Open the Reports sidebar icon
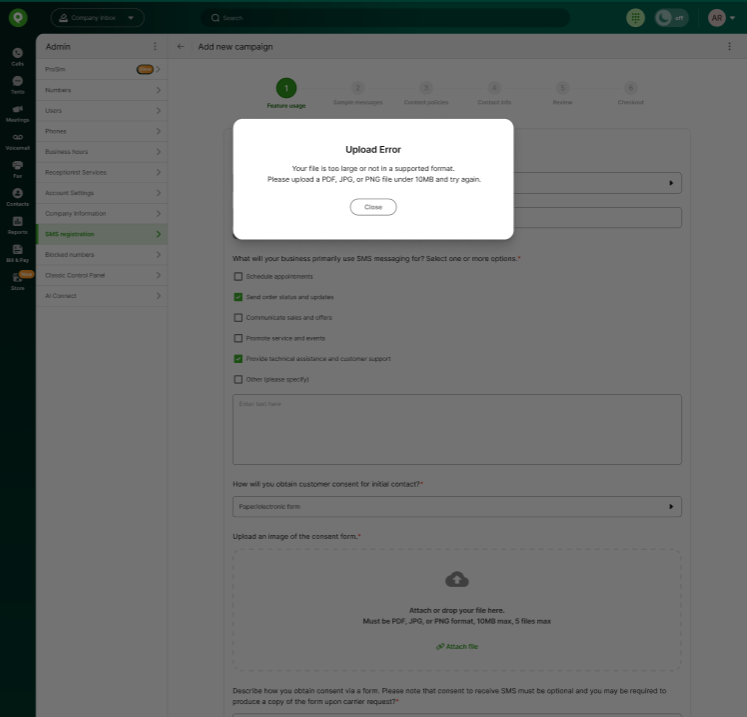The image size is (747, 717). tap(17, 223)
